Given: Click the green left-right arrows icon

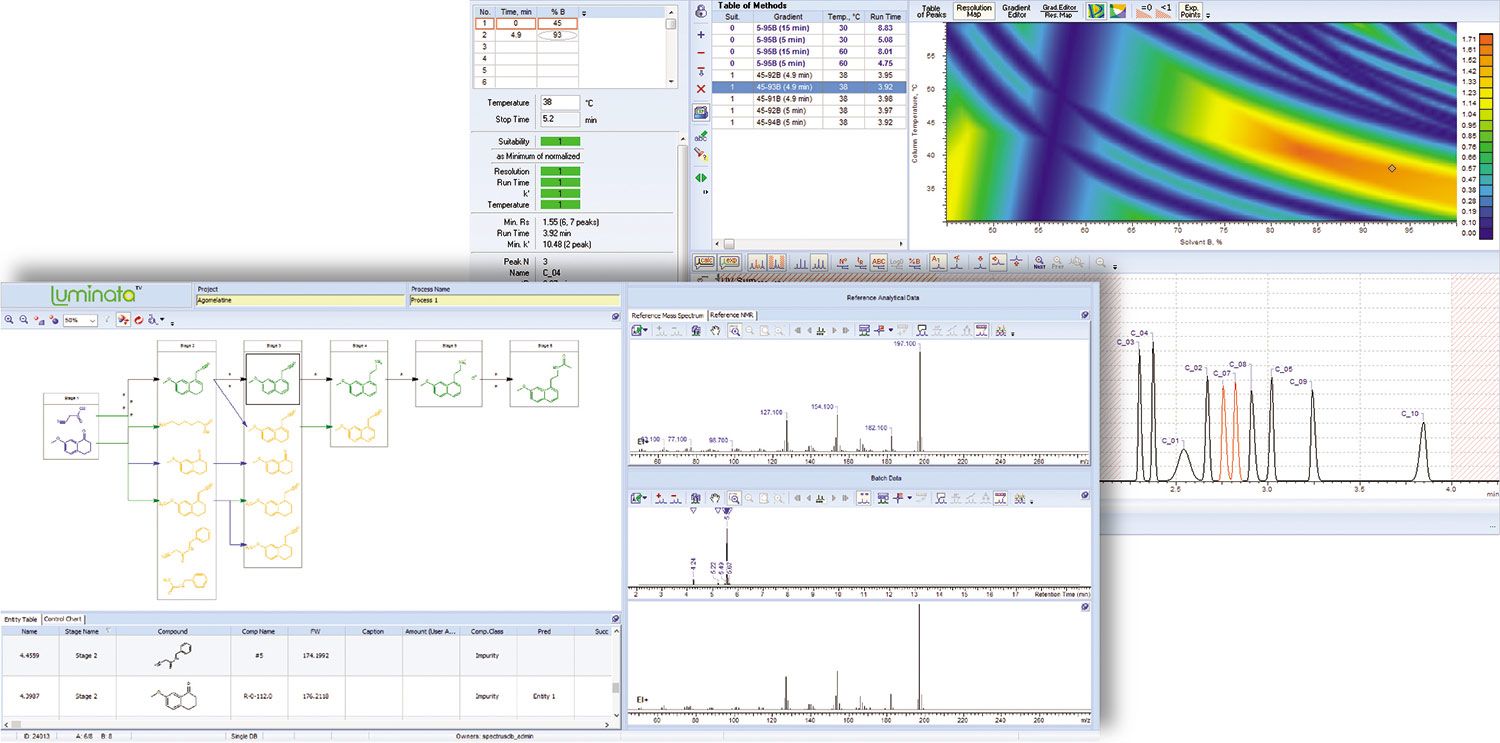Looking at the screenshot, I should tap(700, 178).
